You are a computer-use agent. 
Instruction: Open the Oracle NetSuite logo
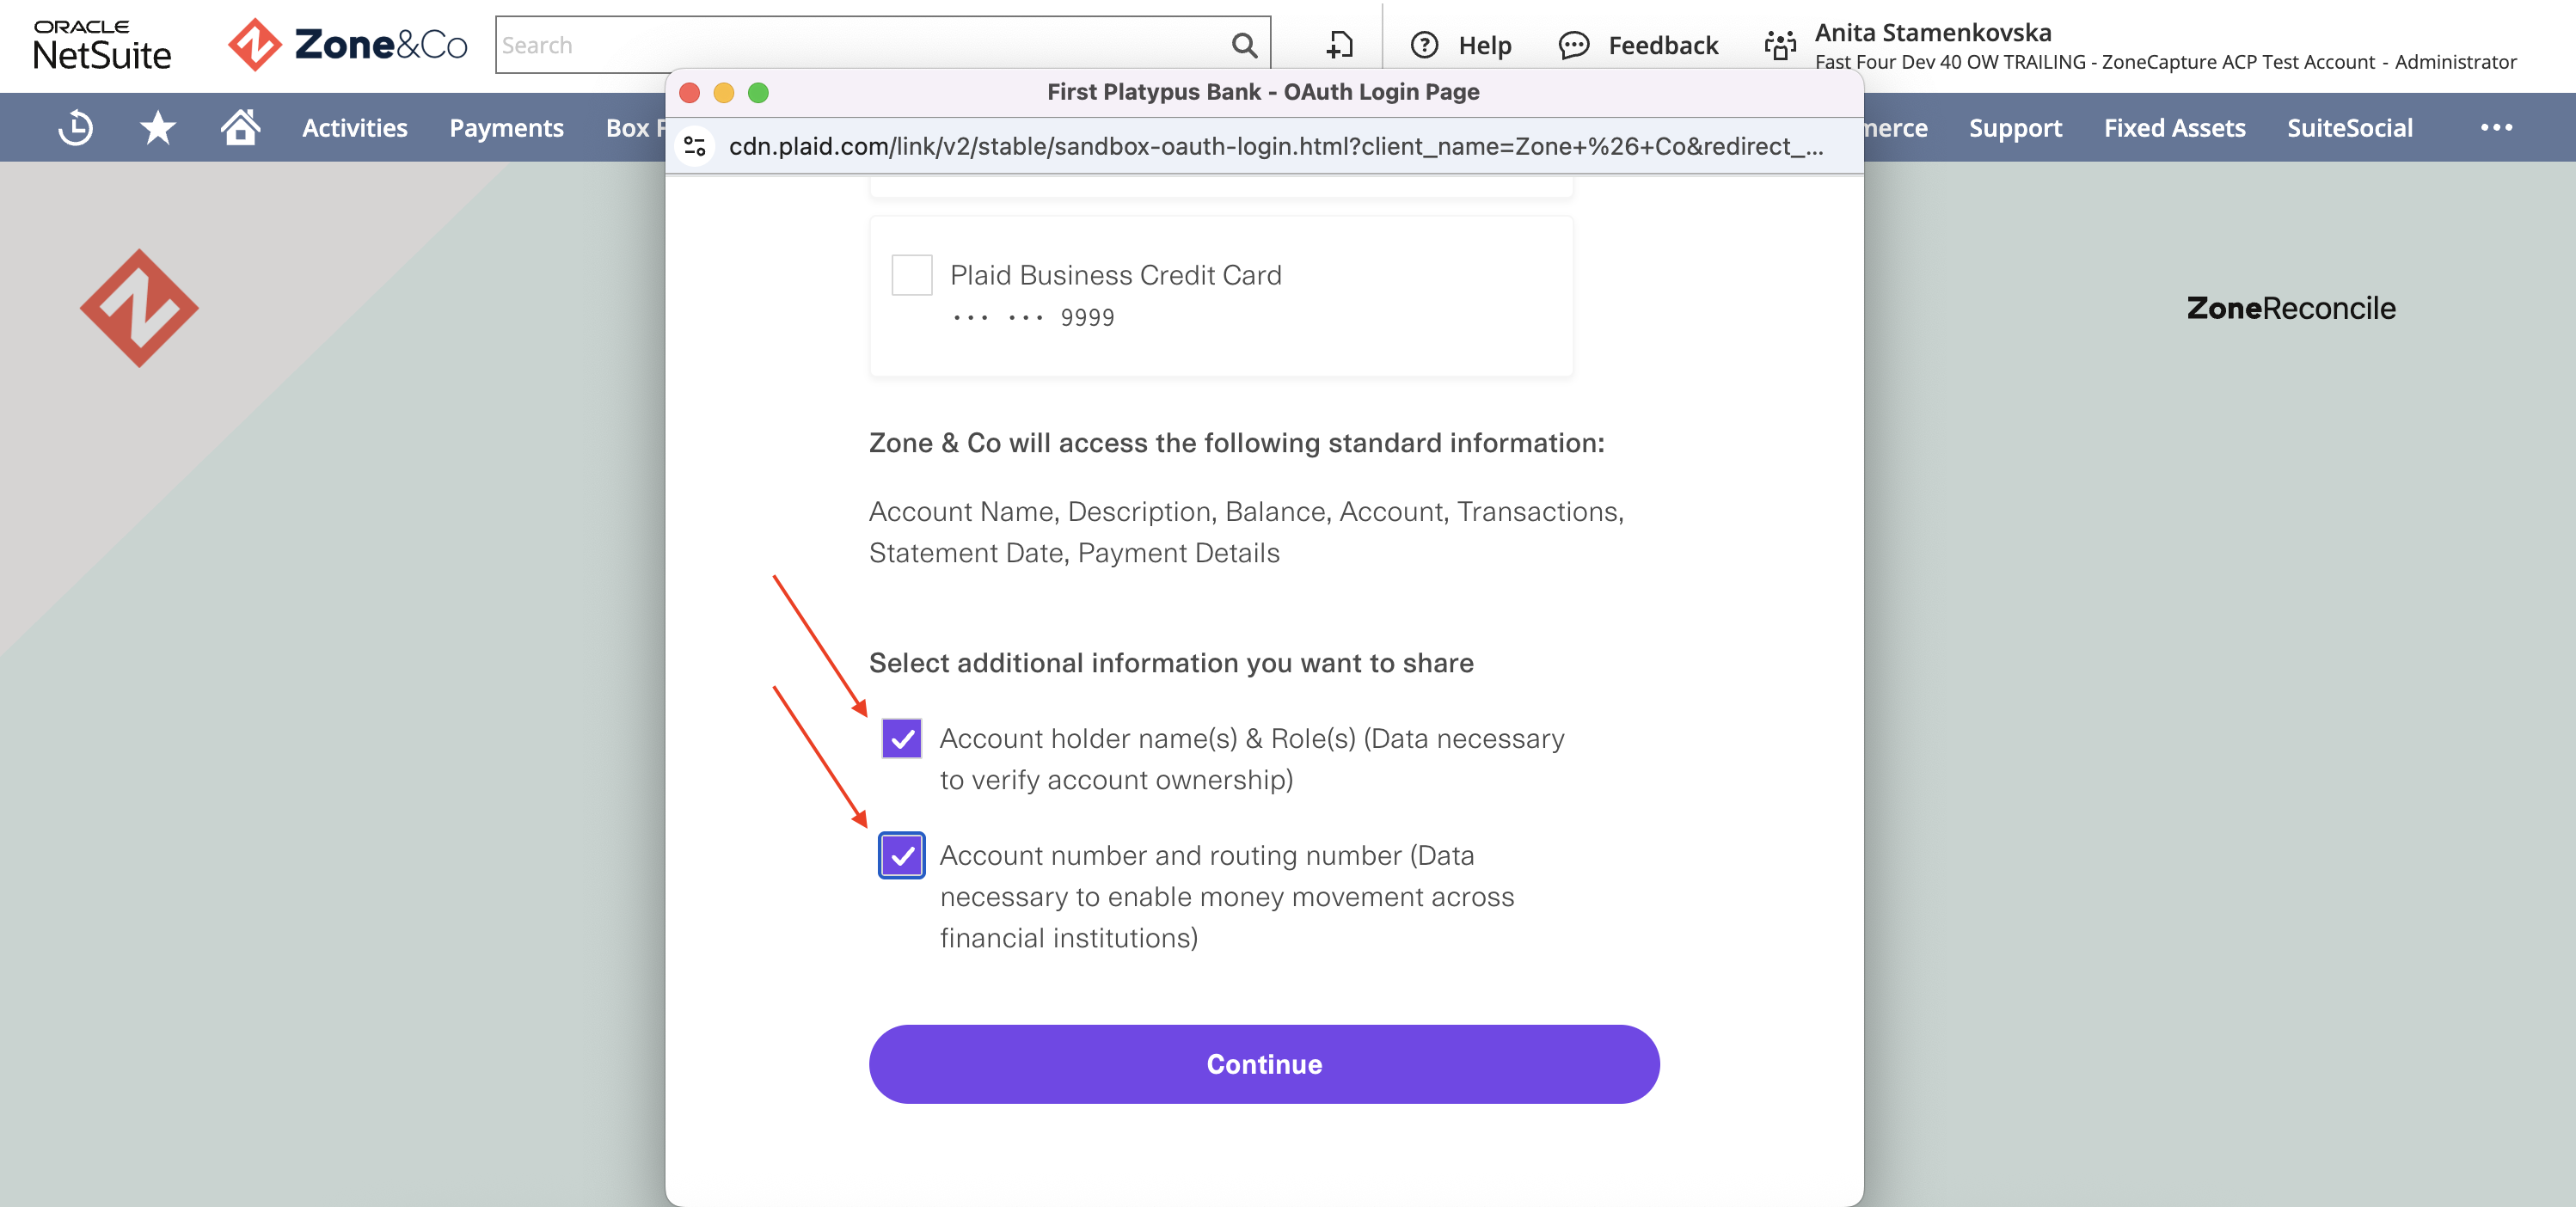coord(102,45)
